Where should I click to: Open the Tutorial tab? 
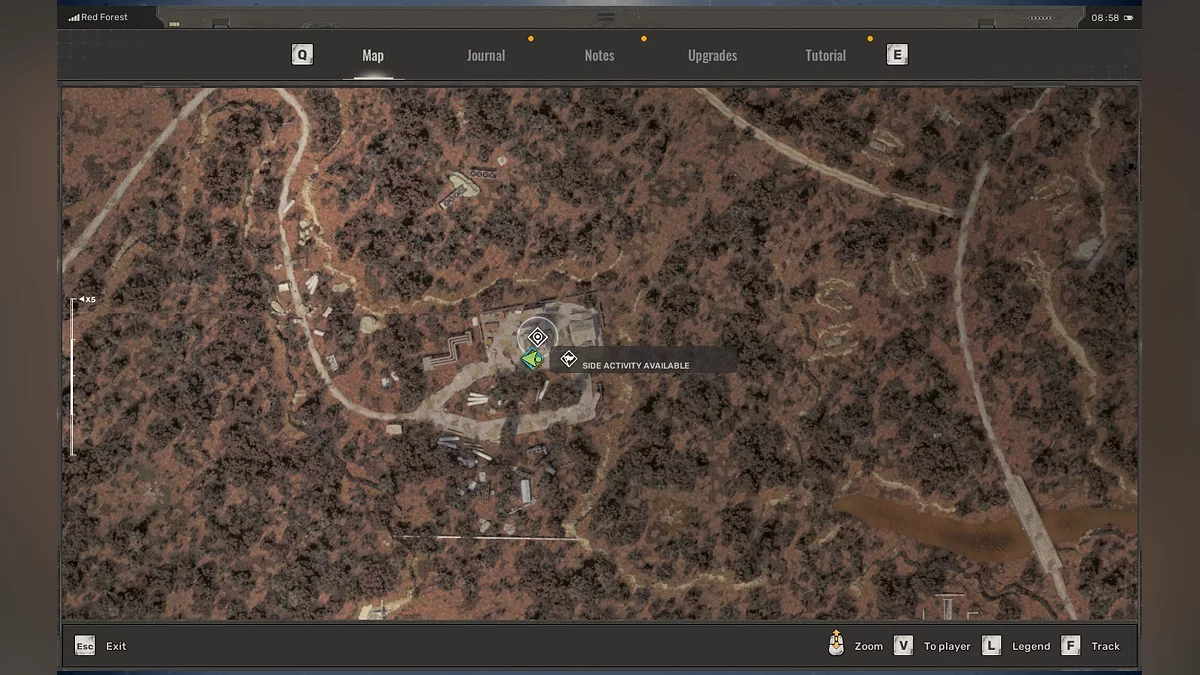[x=825, y=56]
